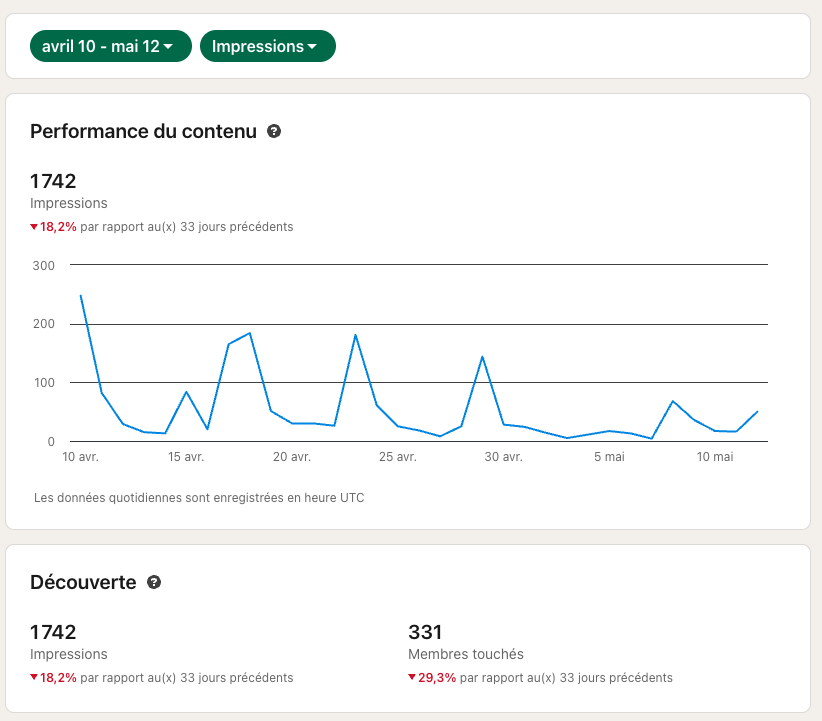Click help icon next to Découverte
The height and width of the screenshot is (721, 822).
[154, 582]
